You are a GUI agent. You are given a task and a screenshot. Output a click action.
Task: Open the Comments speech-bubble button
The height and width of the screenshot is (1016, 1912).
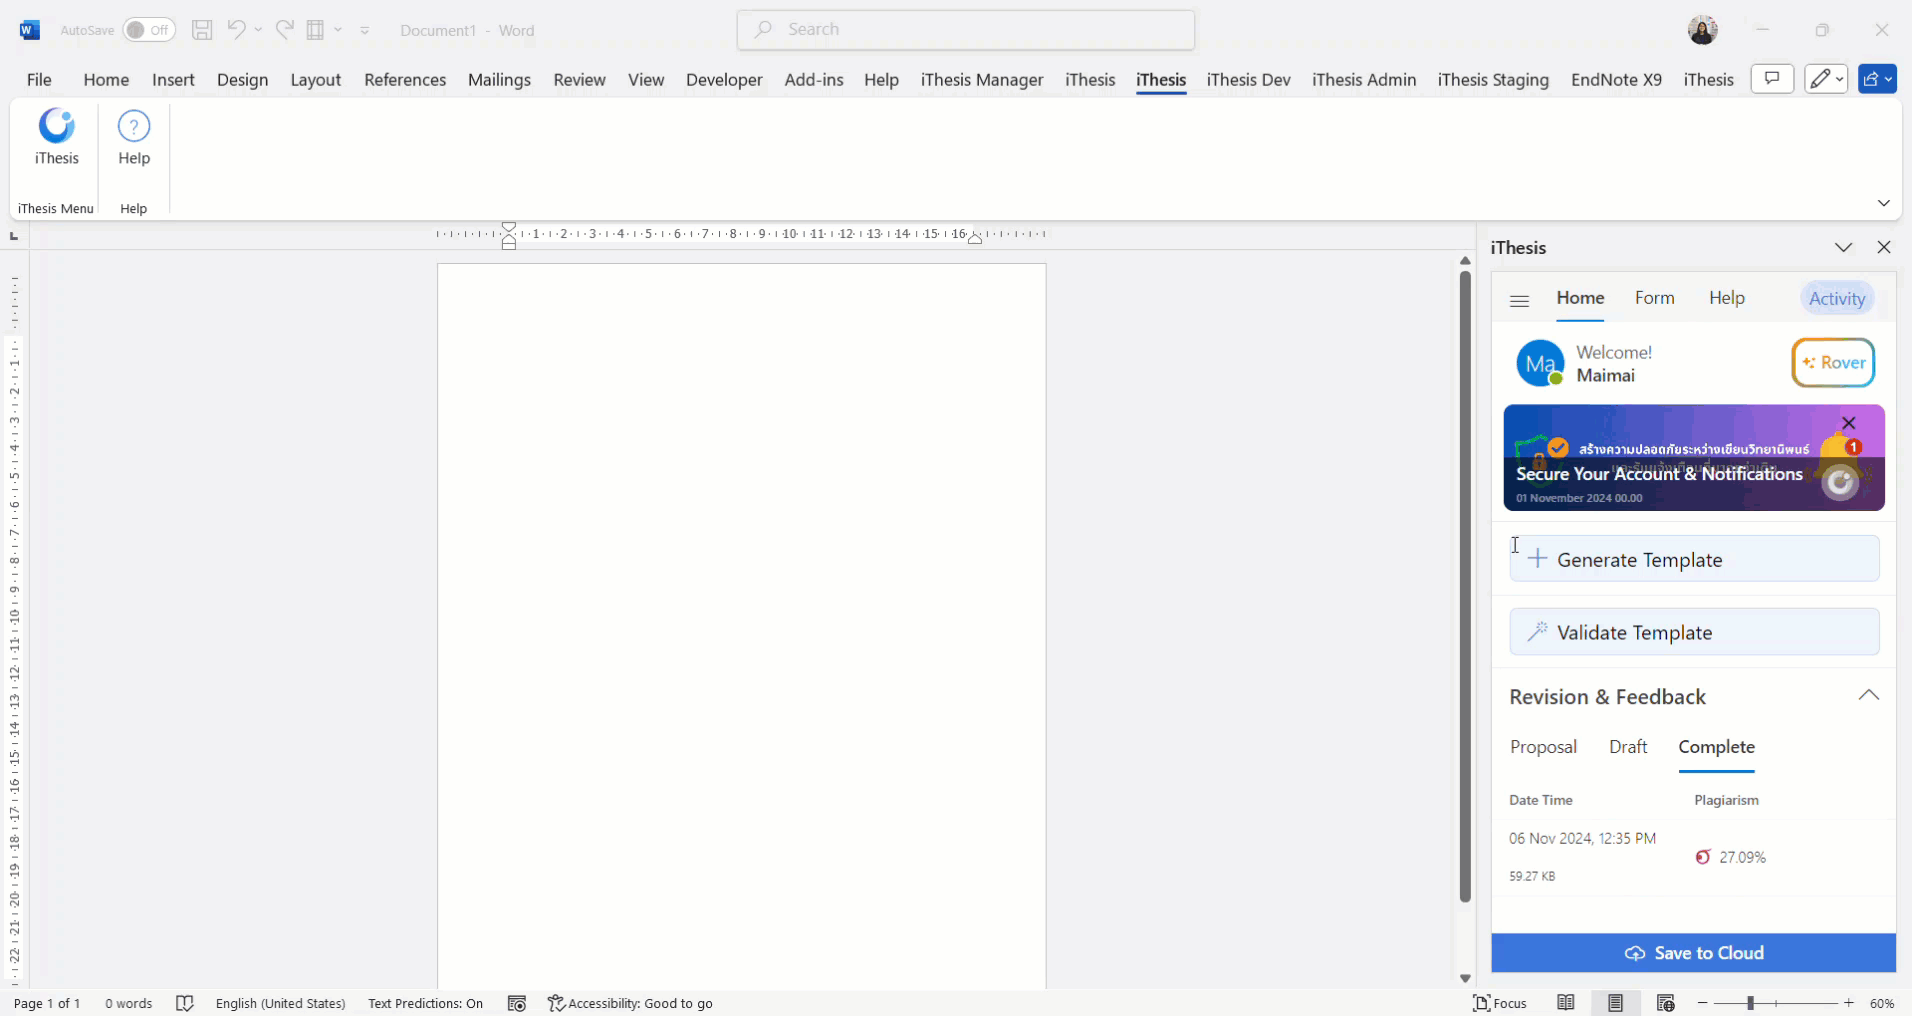click(1772, 79)
